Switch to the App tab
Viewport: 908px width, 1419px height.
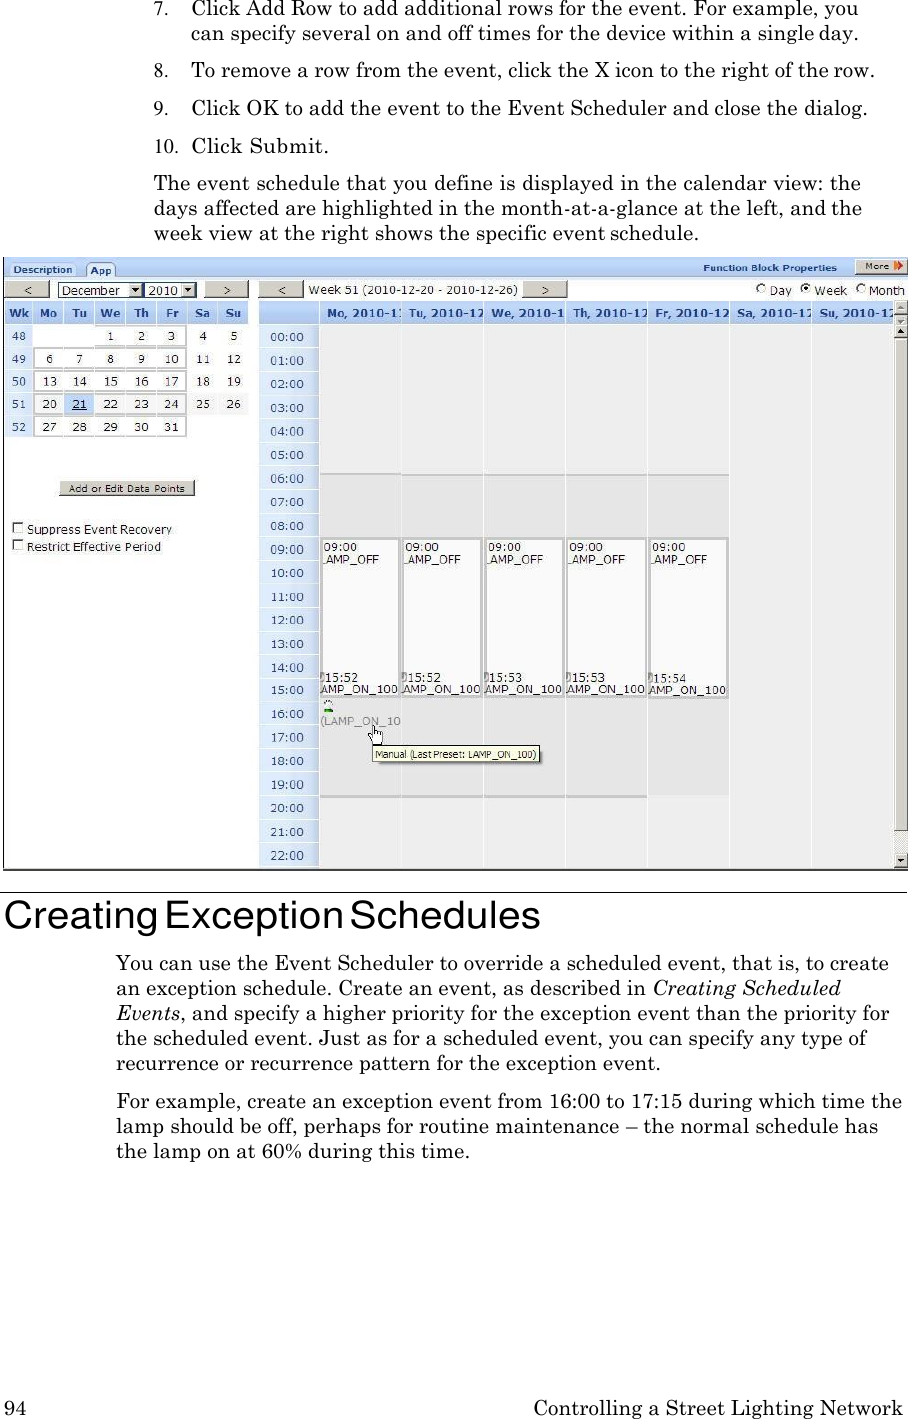(100, 269)
